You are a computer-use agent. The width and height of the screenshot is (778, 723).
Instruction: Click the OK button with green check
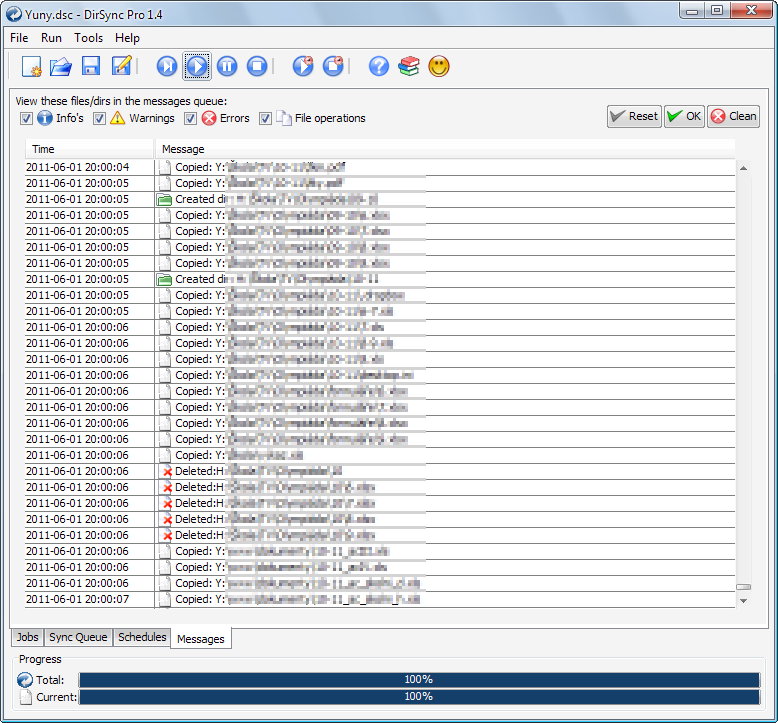pos(684,117)
